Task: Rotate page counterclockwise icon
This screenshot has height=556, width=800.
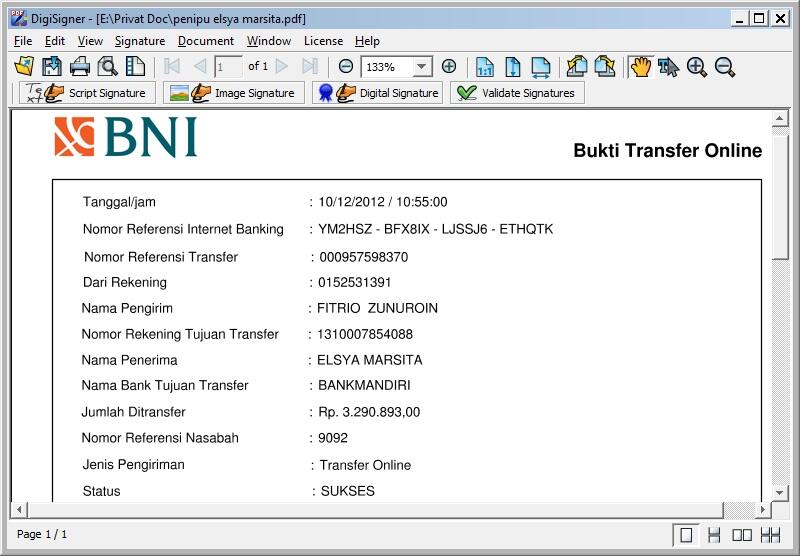Action: click(577, 66)
